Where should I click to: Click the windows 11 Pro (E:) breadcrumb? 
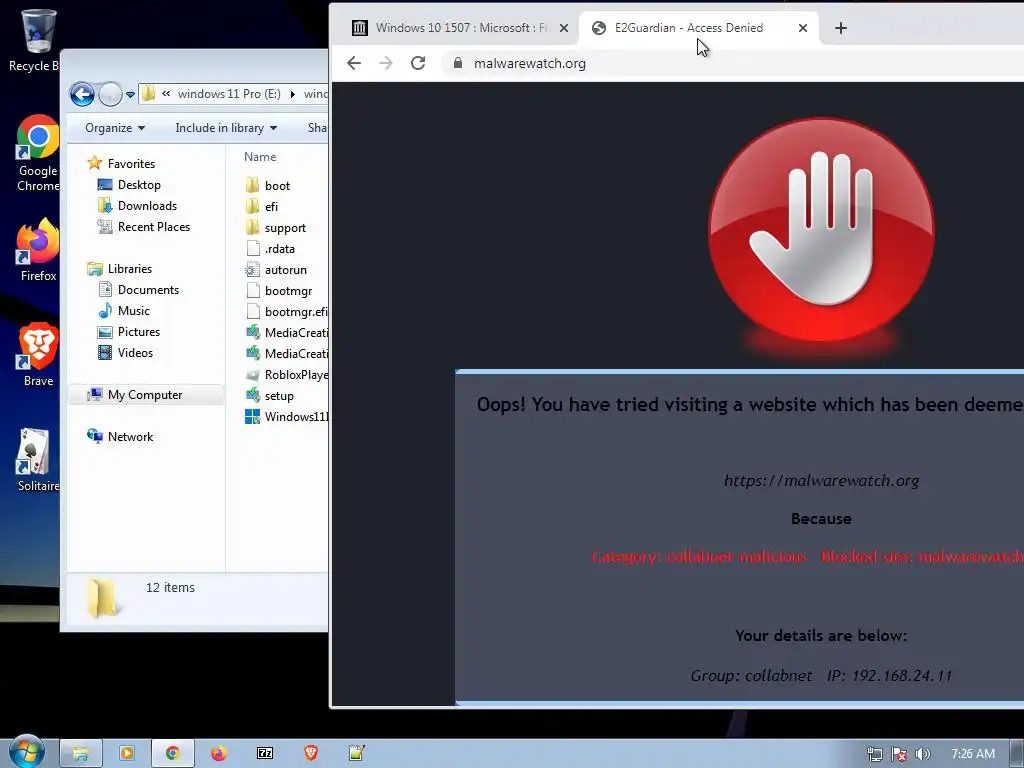click(229, 94)
